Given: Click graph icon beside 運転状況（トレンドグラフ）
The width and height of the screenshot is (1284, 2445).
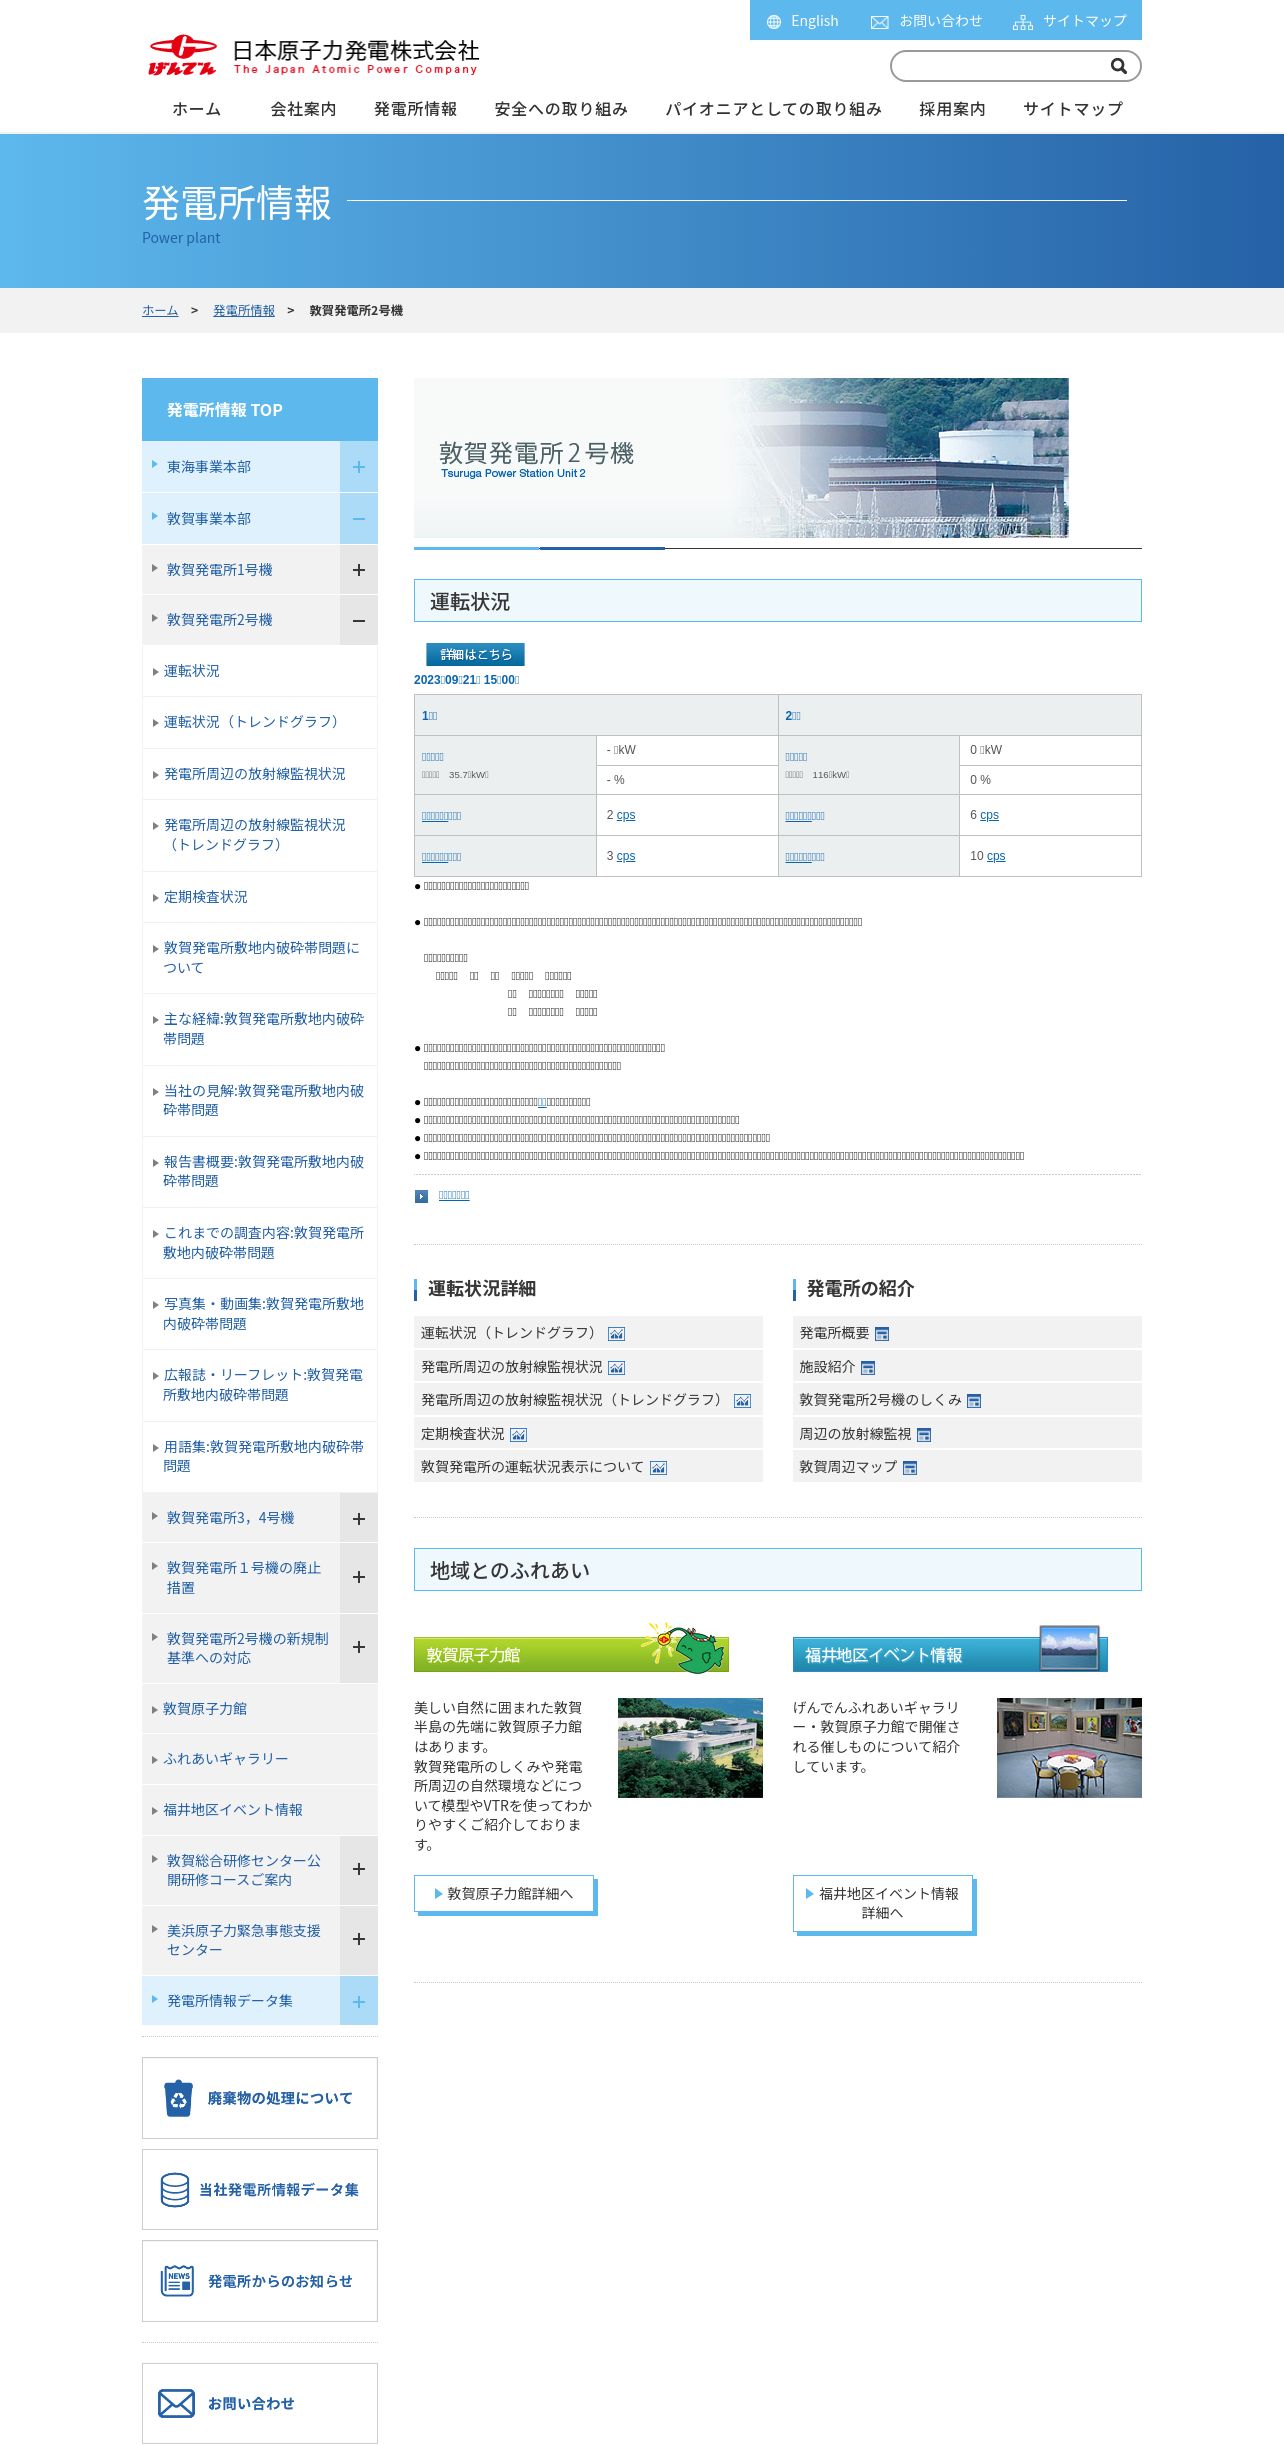Looking at the screenshot, I should (x=617, y=1334).
